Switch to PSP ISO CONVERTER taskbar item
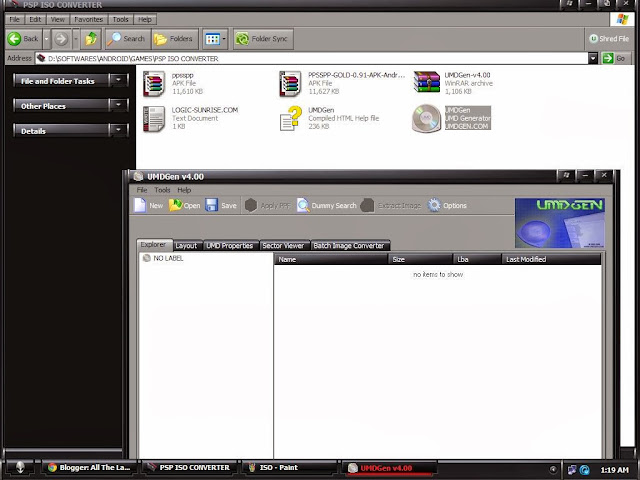 189,468
